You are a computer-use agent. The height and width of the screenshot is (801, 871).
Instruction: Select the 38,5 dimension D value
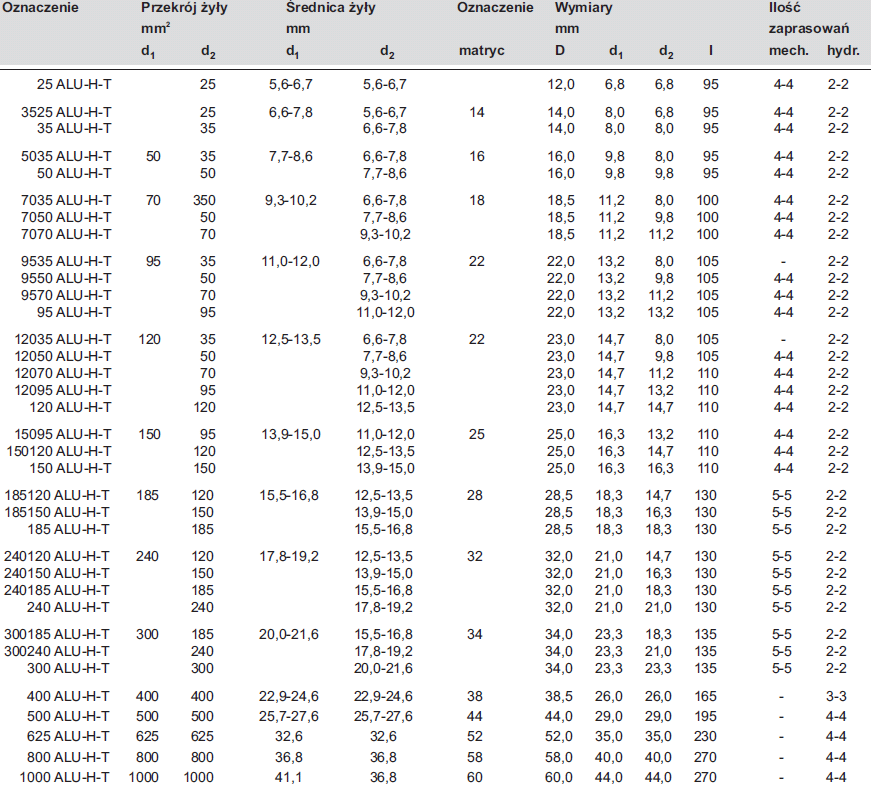point(561,695)
